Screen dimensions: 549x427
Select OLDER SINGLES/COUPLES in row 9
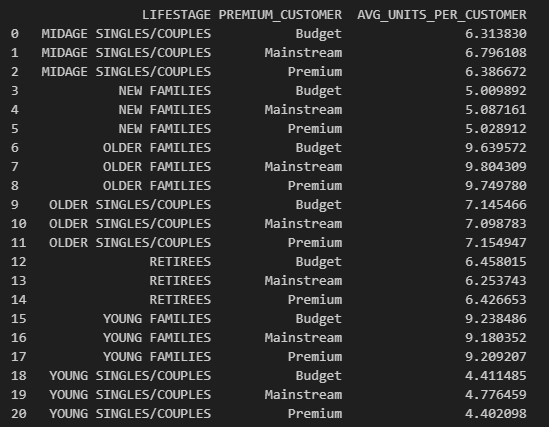(130, 205)
